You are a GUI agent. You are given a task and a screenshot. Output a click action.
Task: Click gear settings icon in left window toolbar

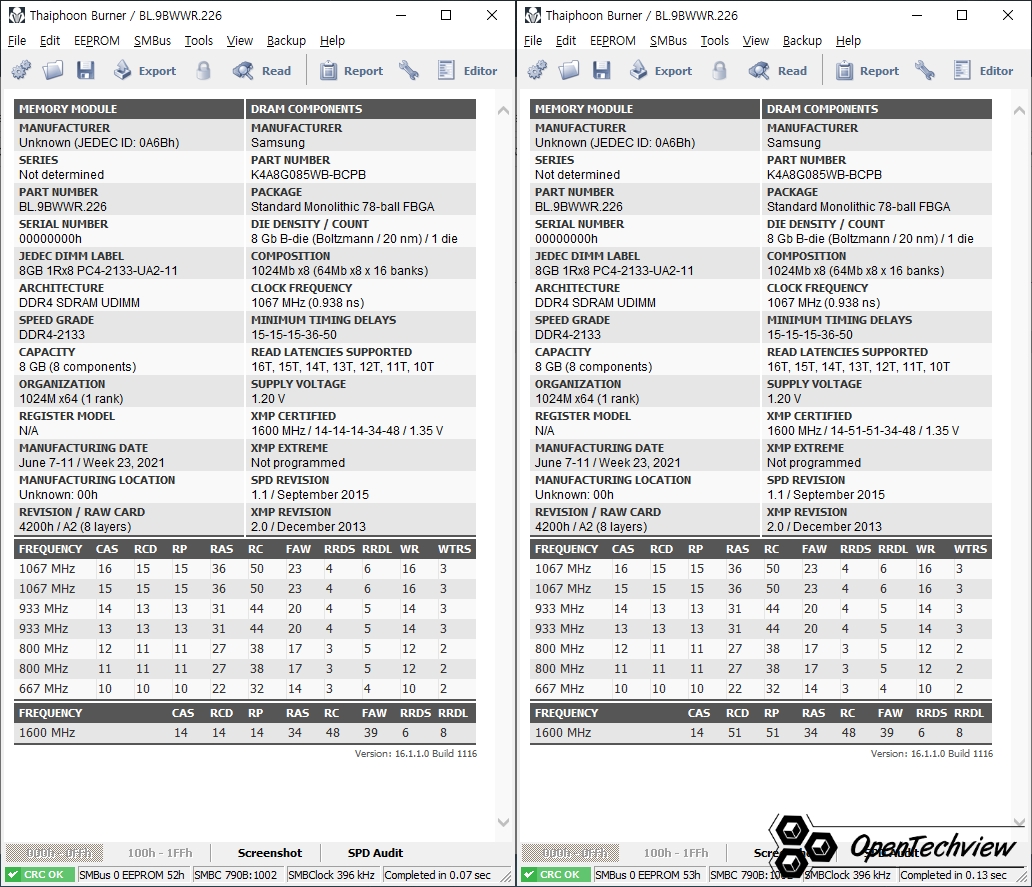(x=21, y=70)
